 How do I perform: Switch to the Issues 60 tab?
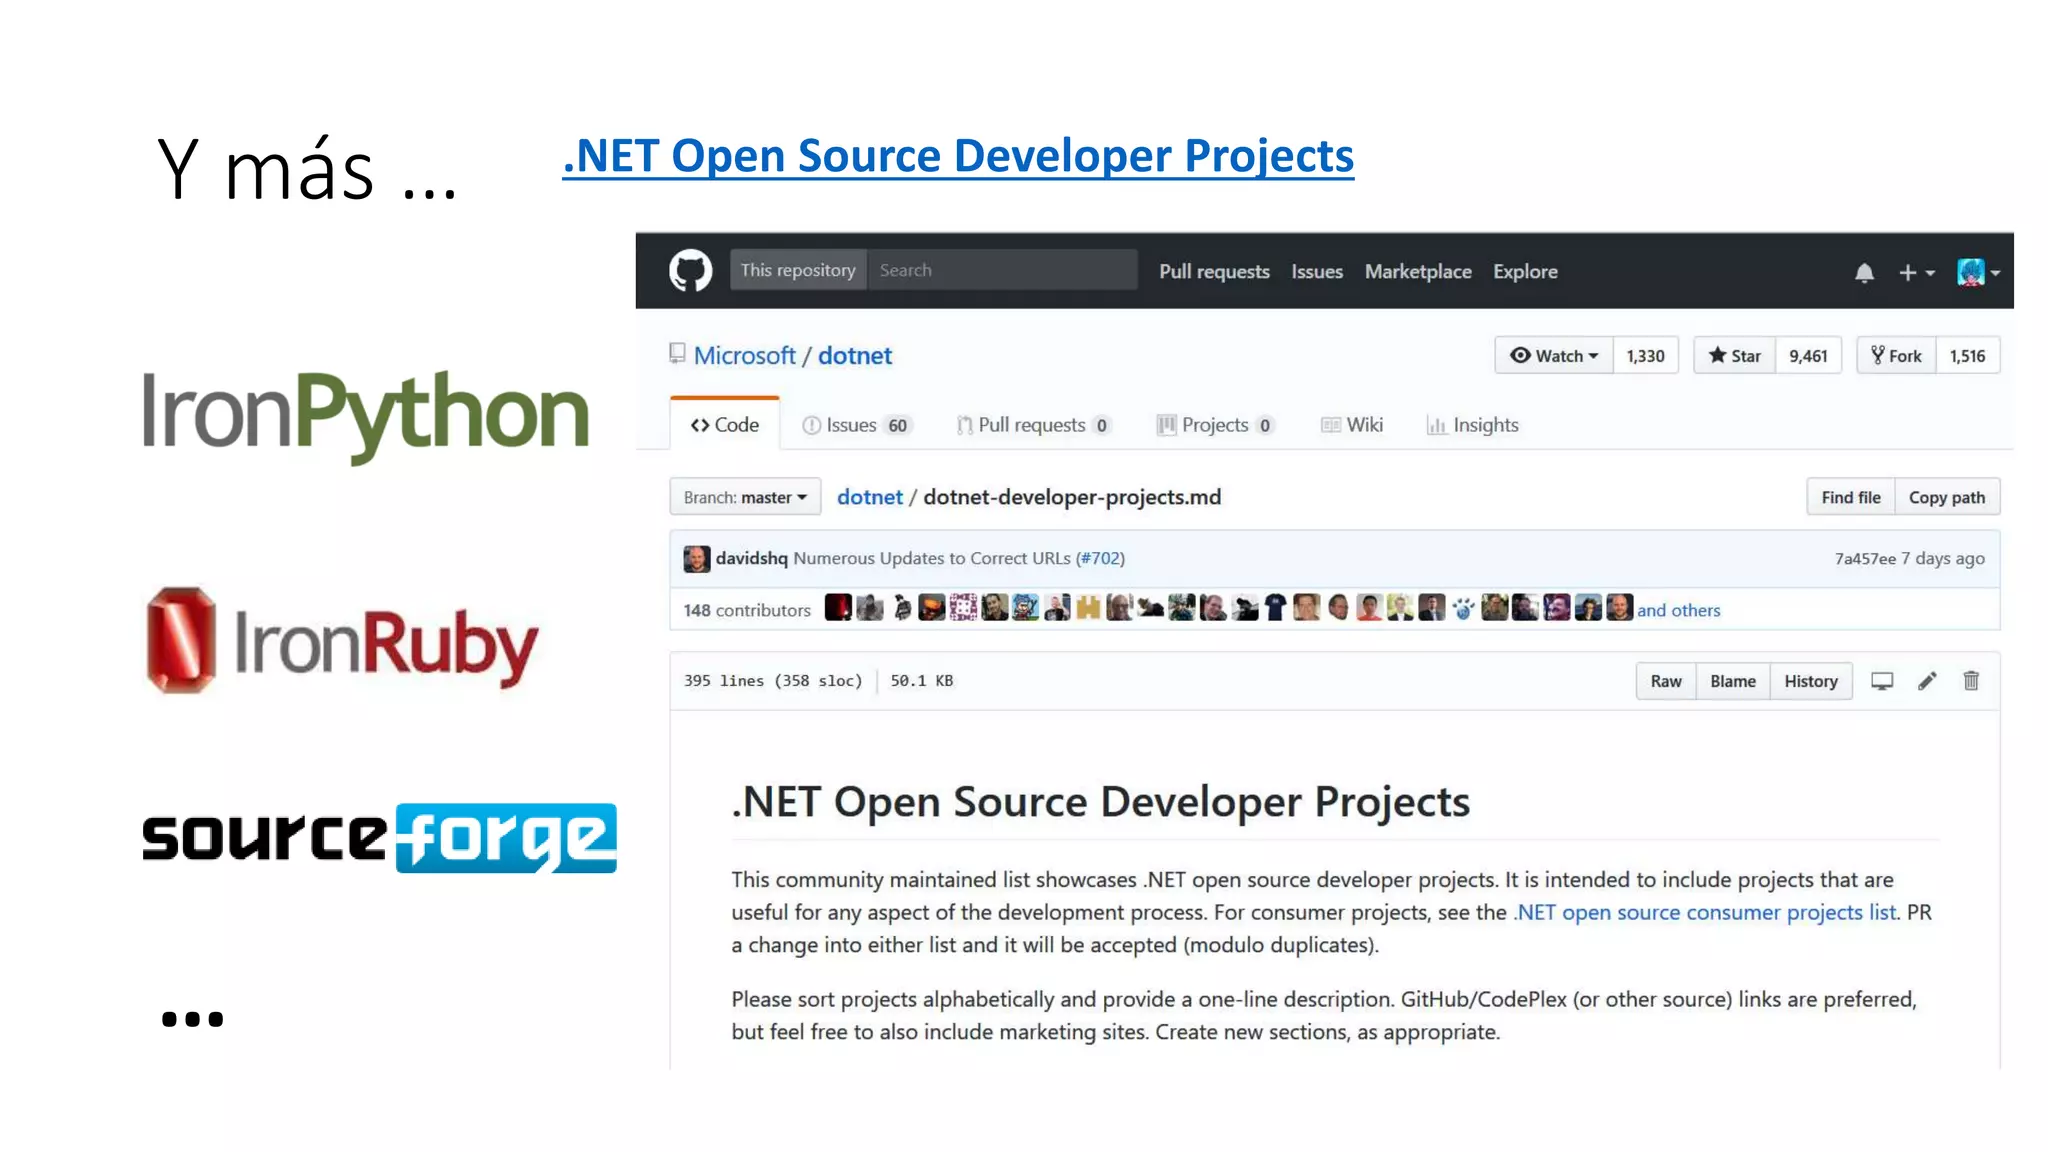coord(855,425)
